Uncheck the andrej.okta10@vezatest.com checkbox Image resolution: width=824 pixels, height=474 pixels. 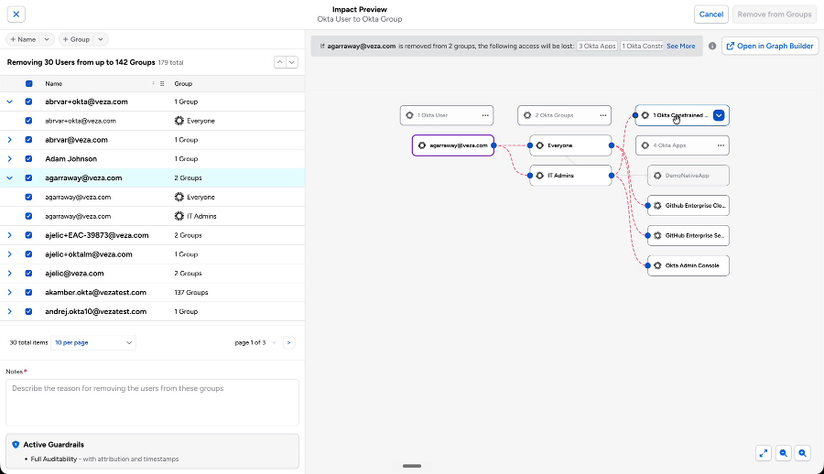tap(29, 312)
